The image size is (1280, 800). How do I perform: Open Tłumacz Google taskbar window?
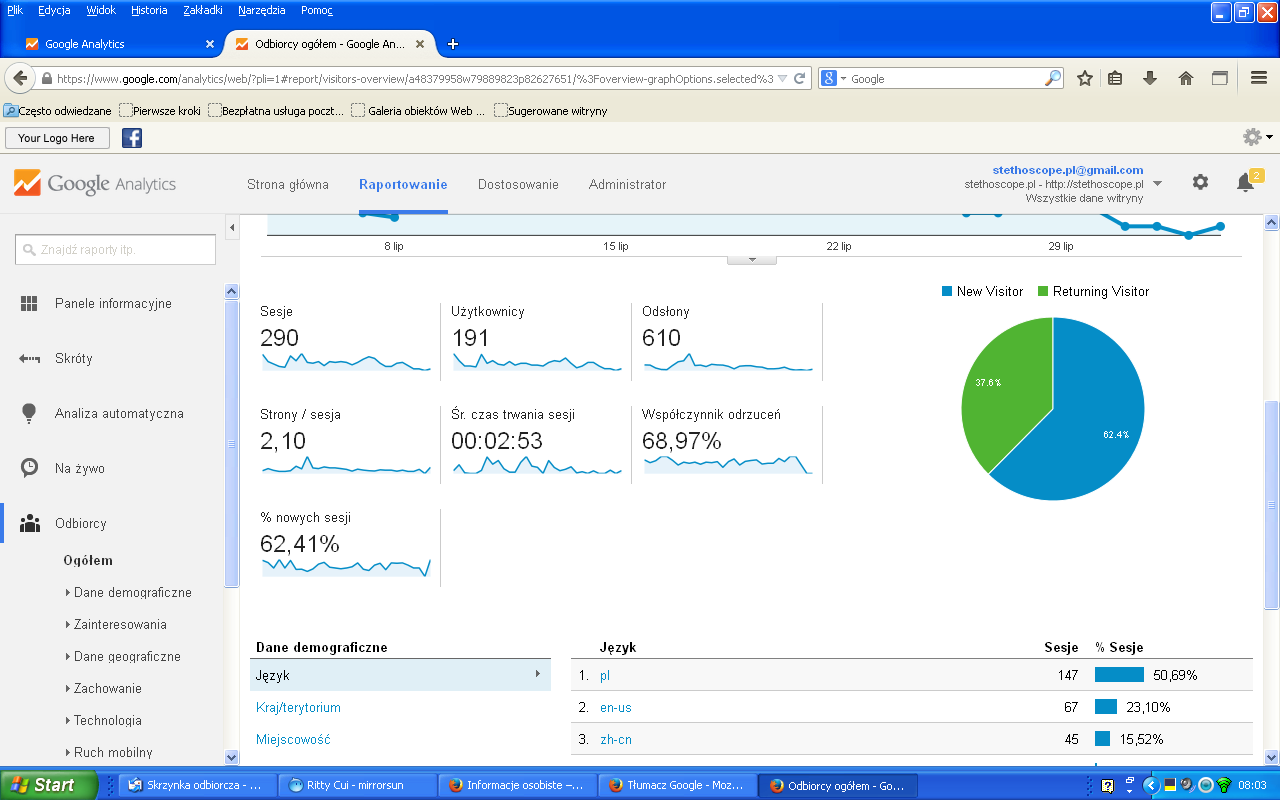click(x=677, y=785)
